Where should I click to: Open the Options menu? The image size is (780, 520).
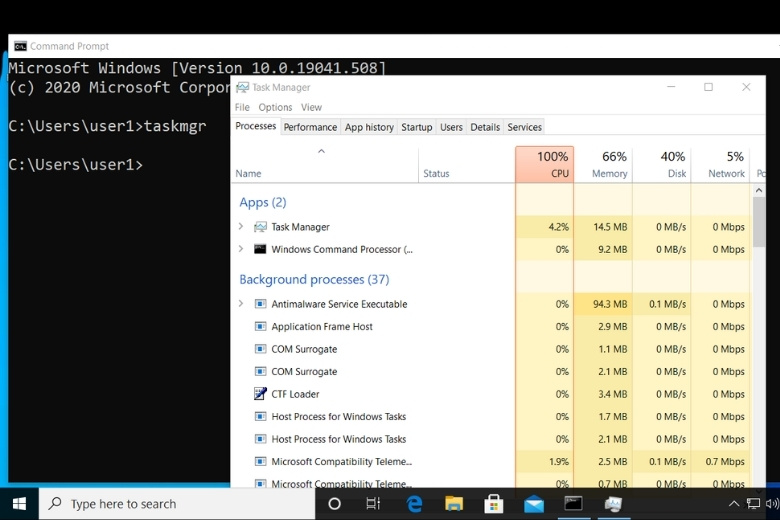(x=275, y=107)
